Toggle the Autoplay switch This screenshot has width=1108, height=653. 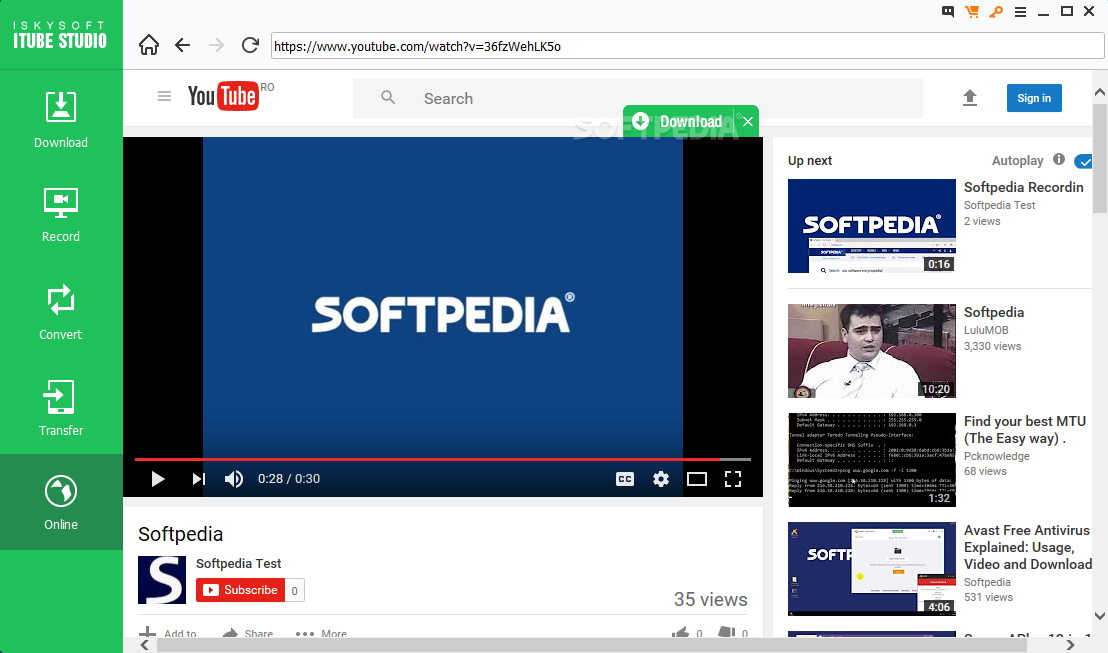1083,162
